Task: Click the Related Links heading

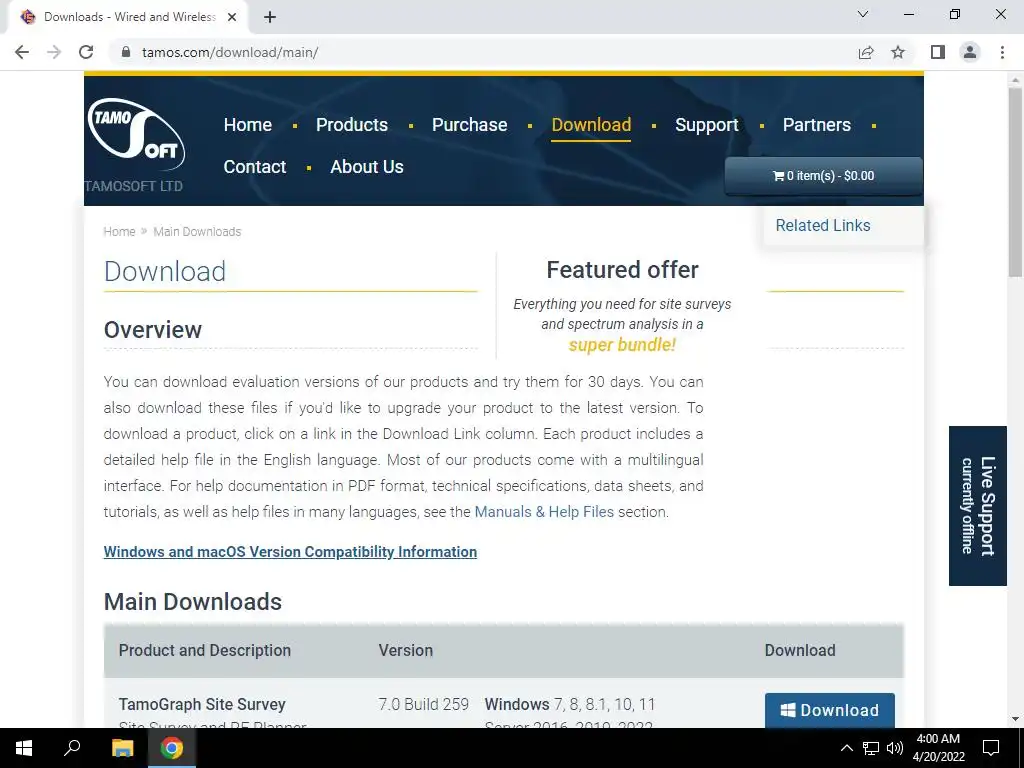Action: click(x=823, y=225)
